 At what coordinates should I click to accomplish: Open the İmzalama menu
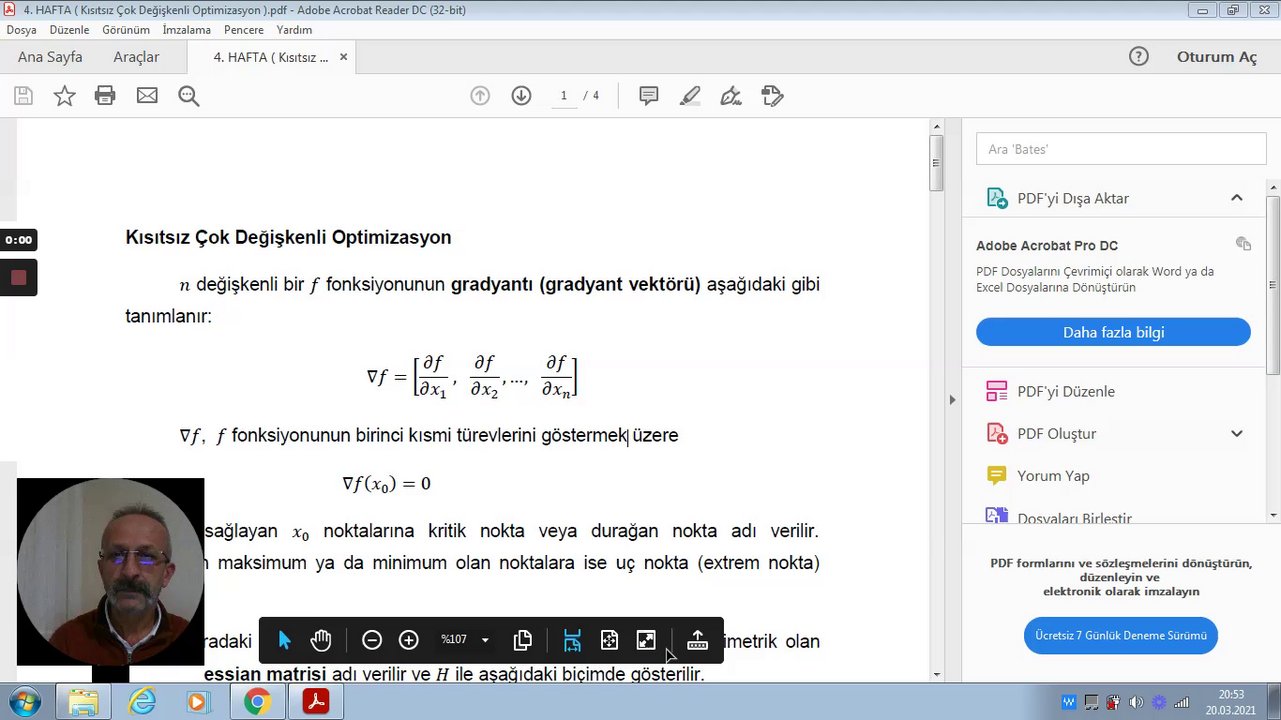tap(187, 30)
